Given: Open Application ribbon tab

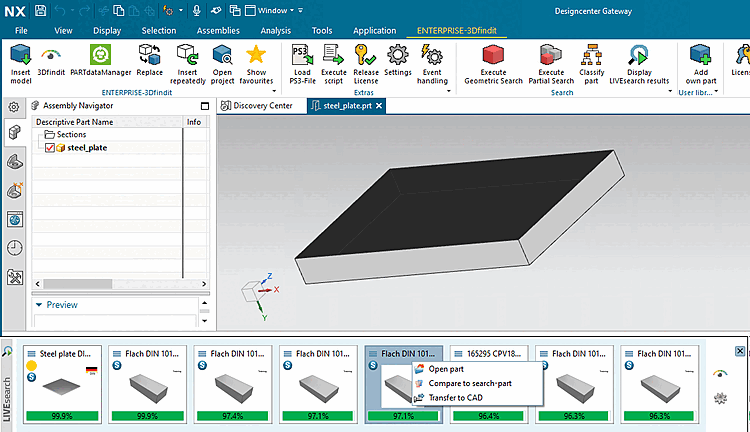Looking at the screenshot, I should (x=375, y=31).
